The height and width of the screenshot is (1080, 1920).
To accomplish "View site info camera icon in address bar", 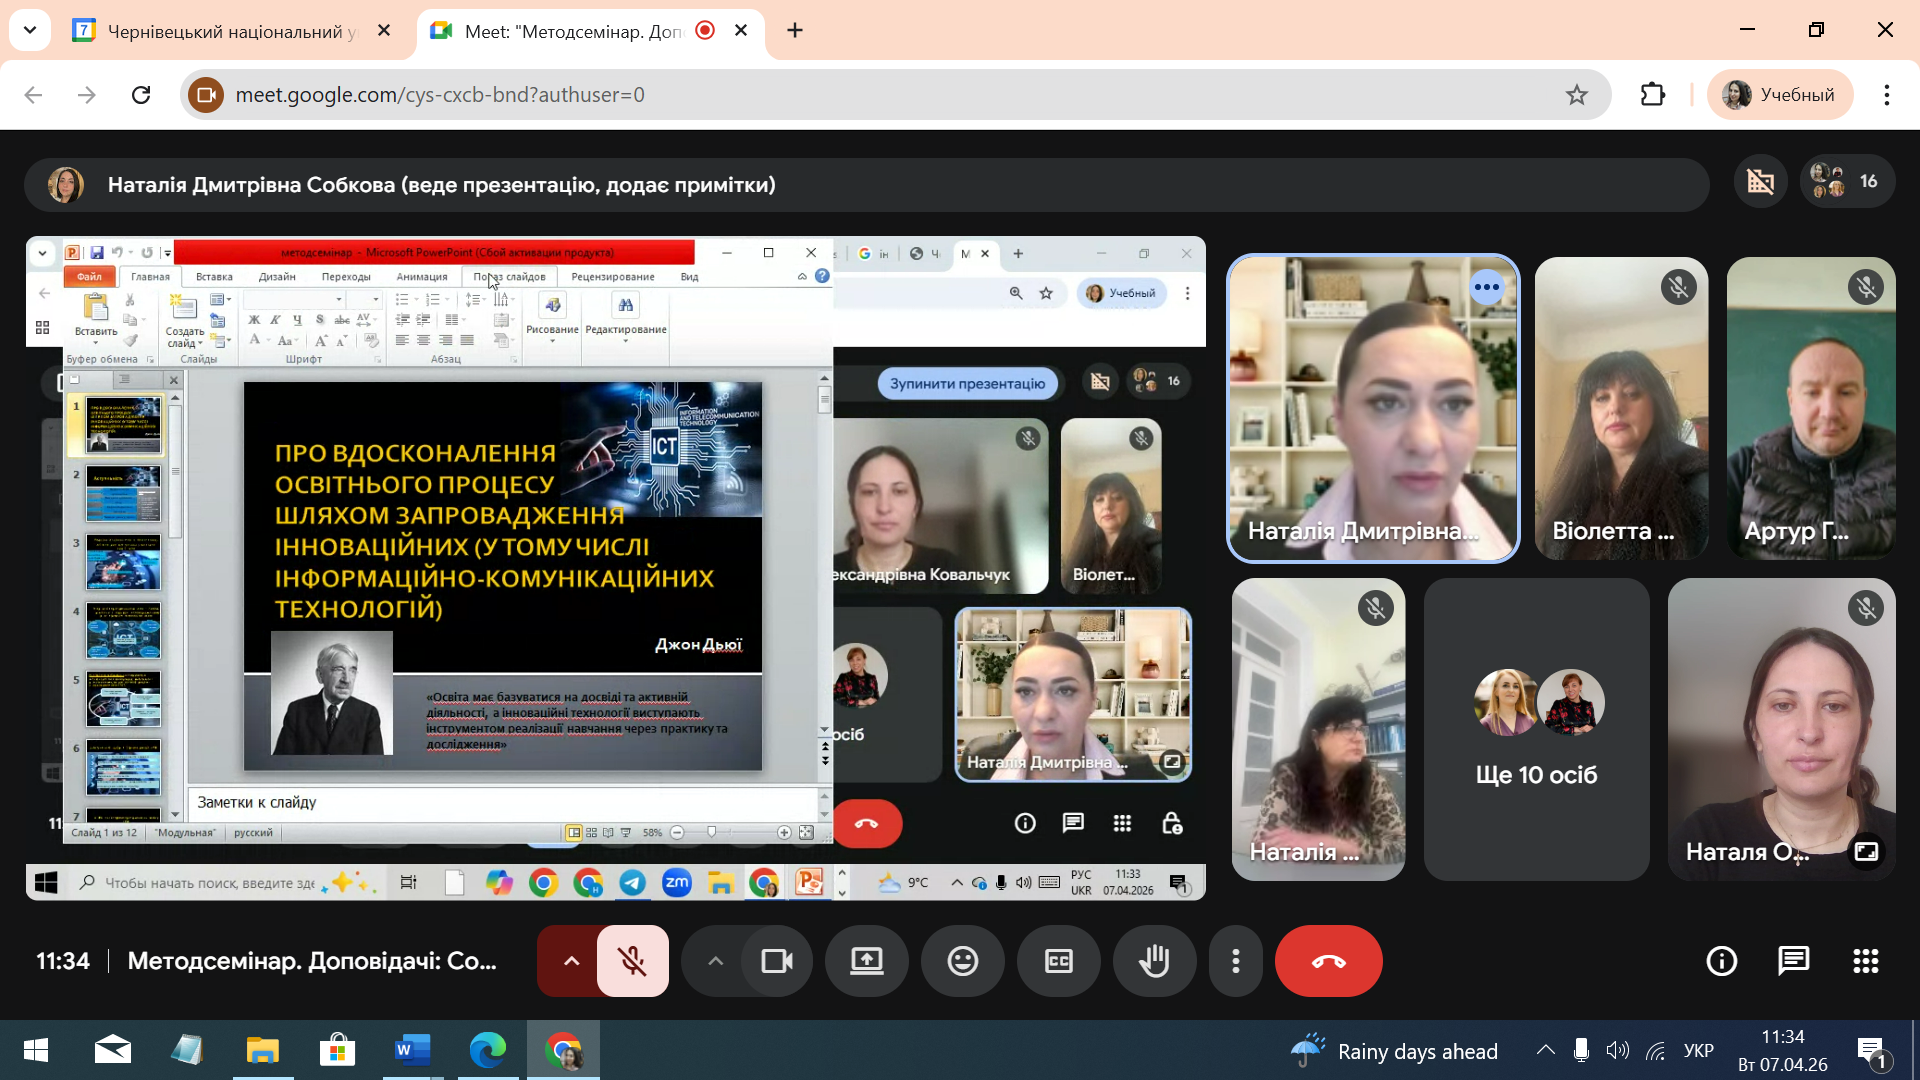I will click(x=206, y=95).
